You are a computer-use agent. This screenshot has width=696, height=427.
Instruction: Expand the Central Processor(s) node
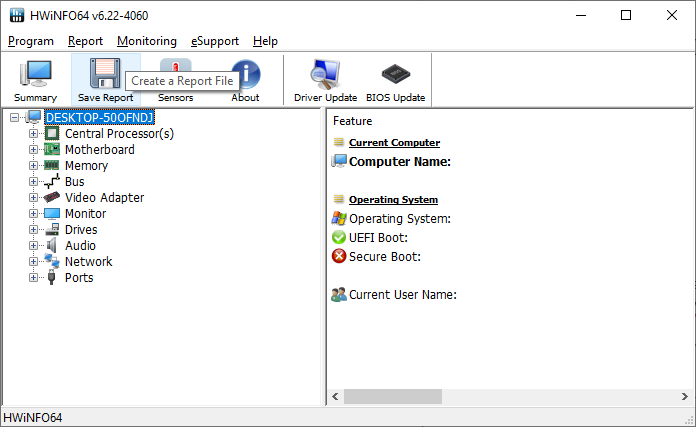(x=34, y=134)
